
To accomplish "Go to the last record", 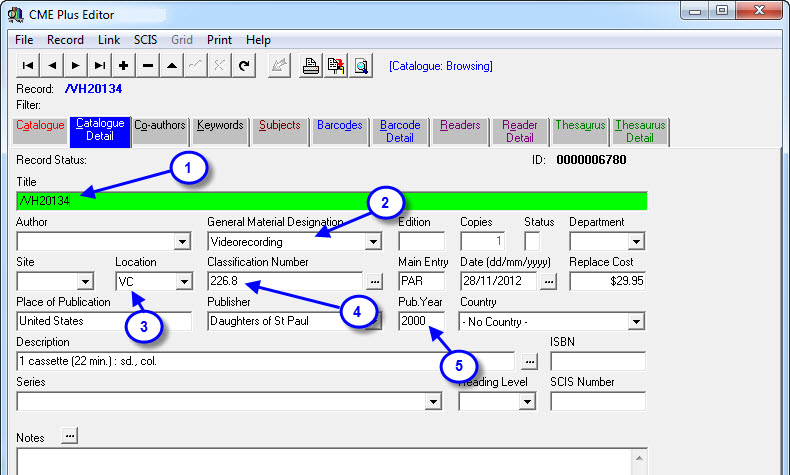I will (100, 66).
